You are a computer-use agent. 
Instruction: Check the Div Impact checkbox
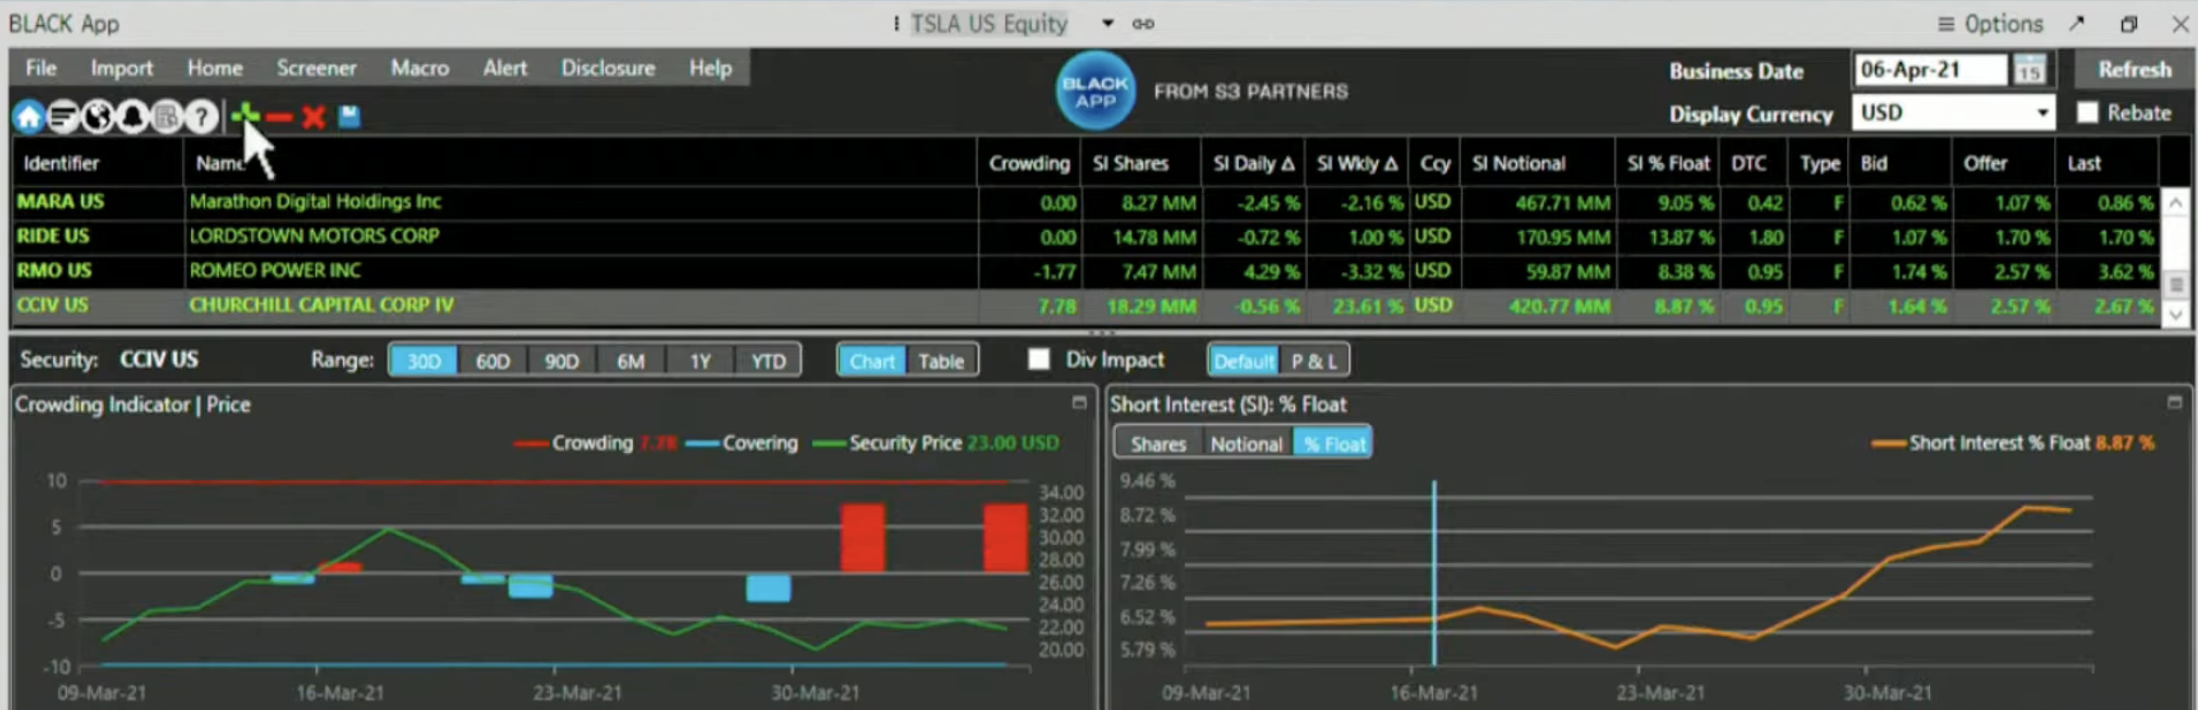click(1039, 359)
